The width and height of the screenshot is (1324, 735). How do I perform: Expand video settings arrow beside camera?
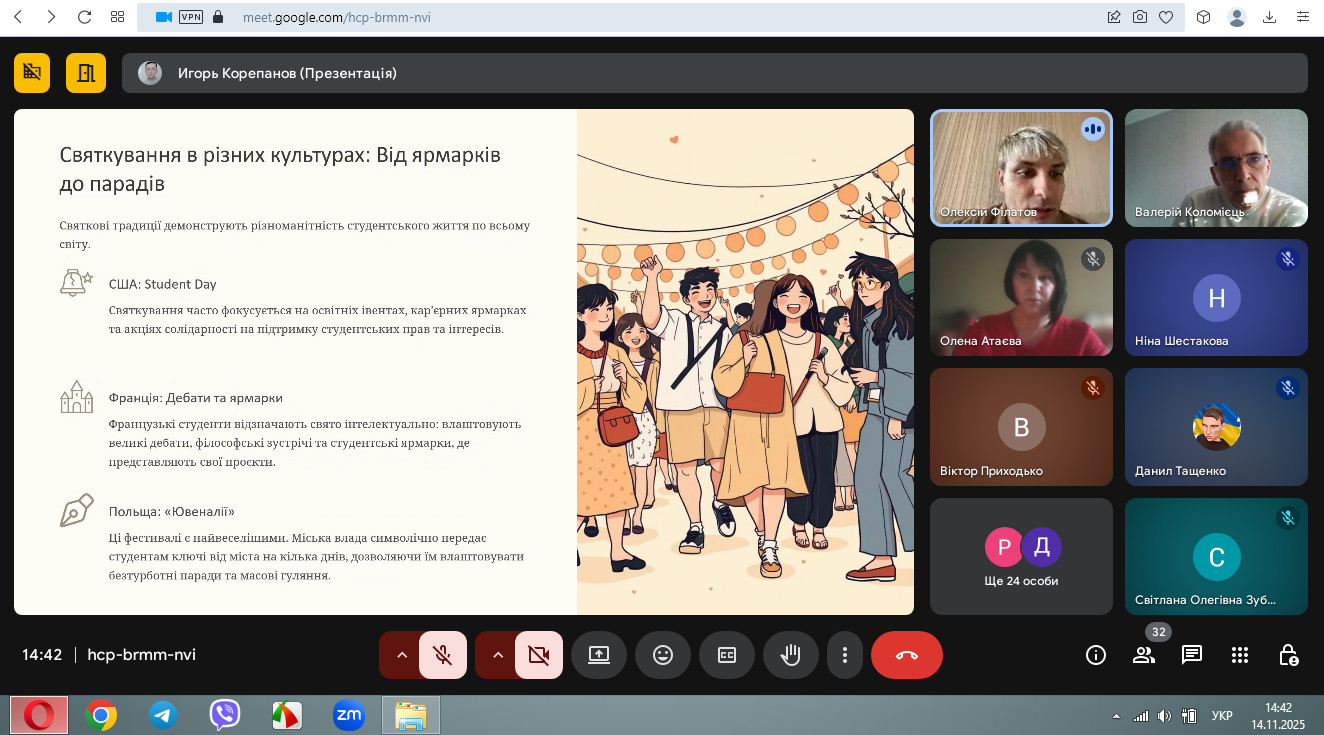[498, 655]
